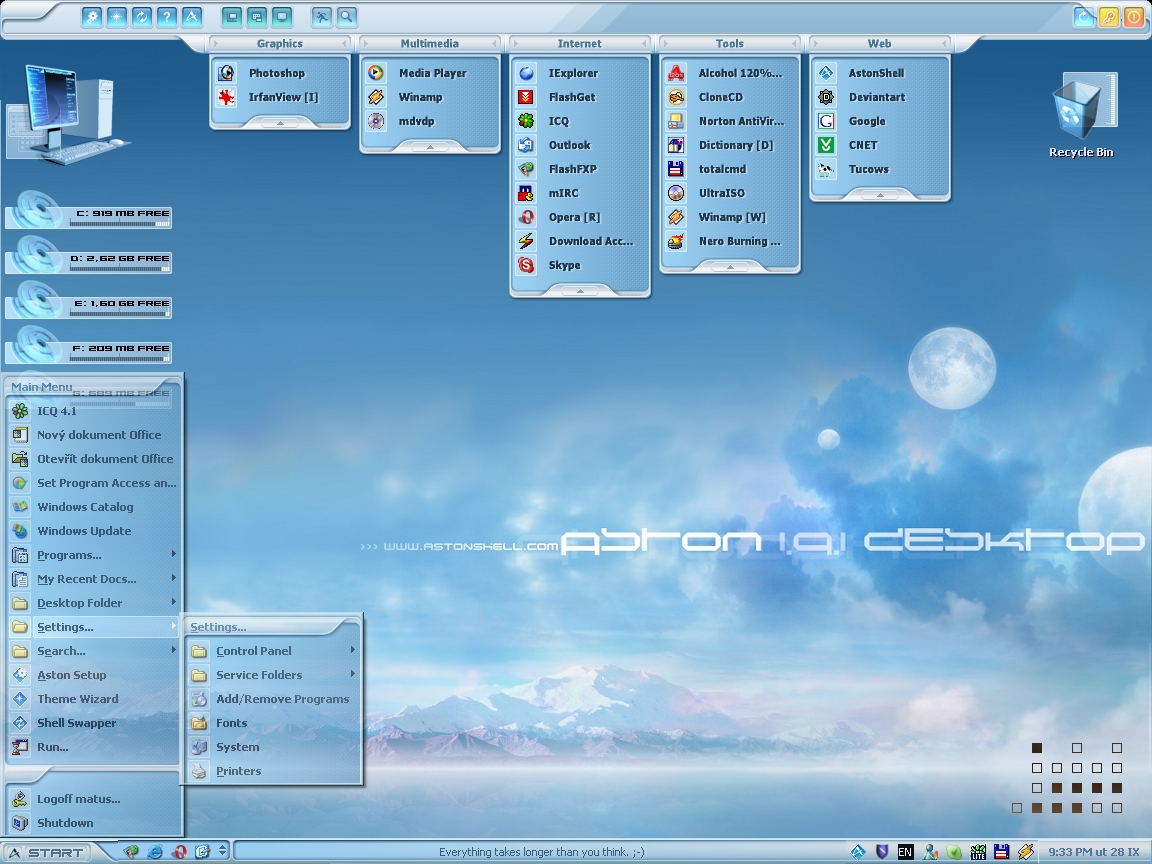
Task: Expand the Control Panel submenu arrow
Action: [x=353, y=650]
